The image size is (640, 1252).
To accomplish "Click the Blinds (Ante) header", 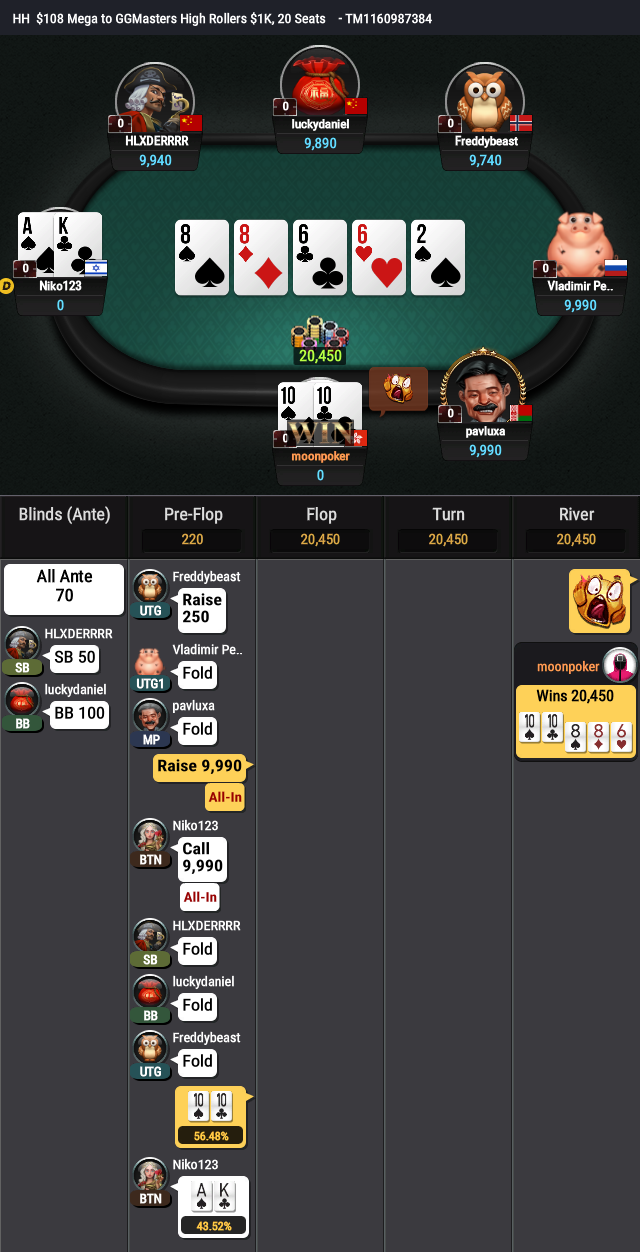I will [x=64, y=515].
